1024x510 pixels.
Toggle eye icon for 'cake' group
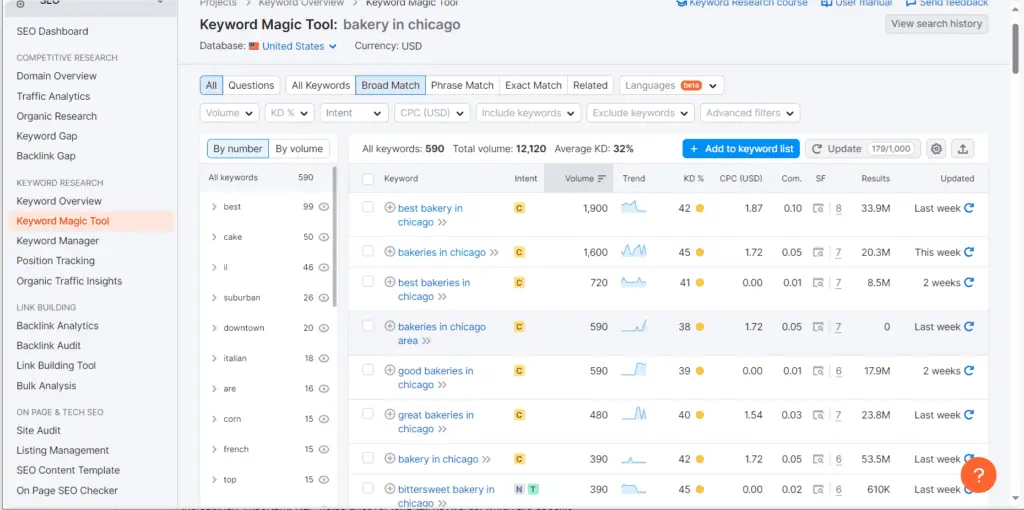(323, 238)
